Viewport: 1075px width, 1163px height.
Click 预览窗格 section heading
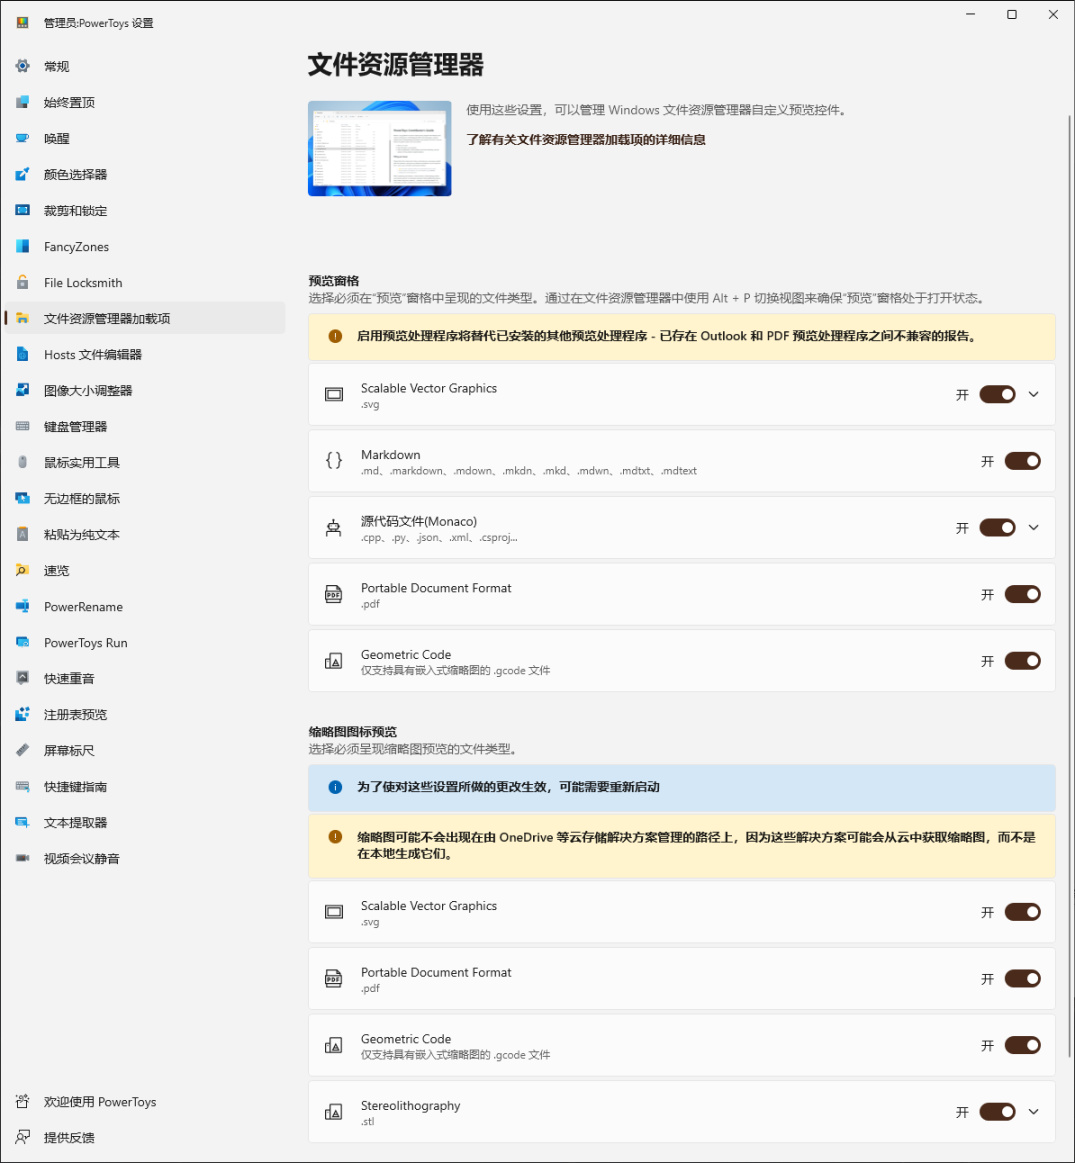tap(334, 280)
